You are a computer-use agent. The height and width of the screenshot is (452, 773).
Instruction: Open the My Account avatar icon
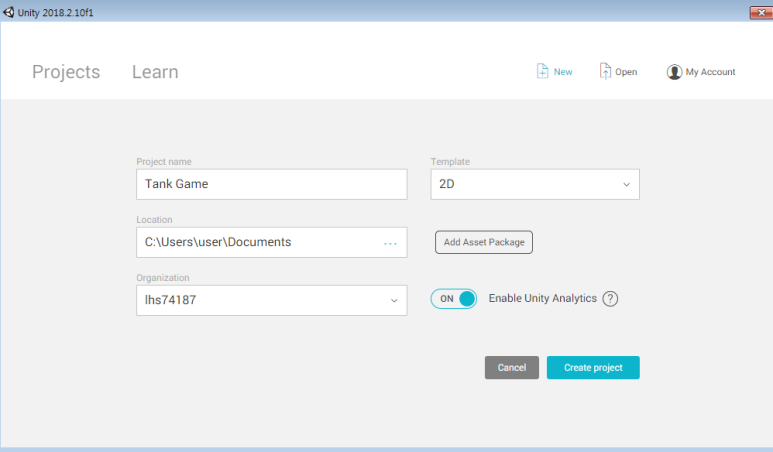pyautogui.click(x=674, y=72)
